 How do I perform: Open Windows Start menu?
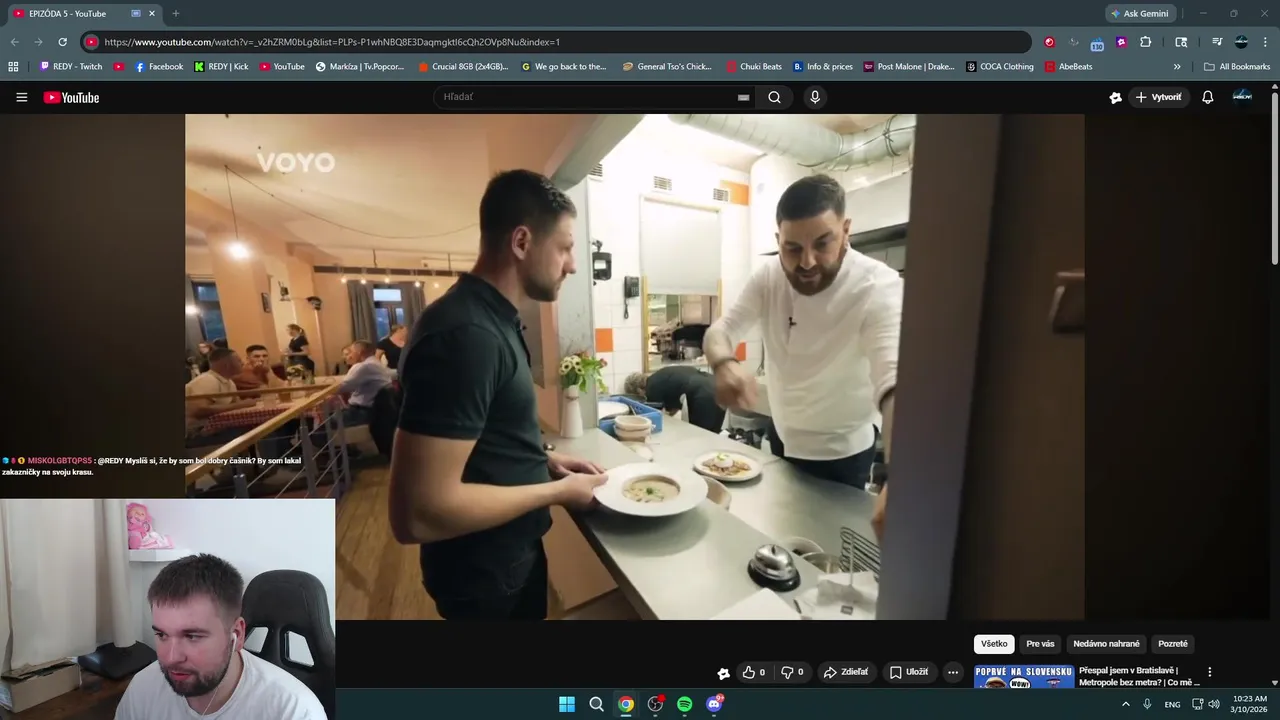coord(566,704)
